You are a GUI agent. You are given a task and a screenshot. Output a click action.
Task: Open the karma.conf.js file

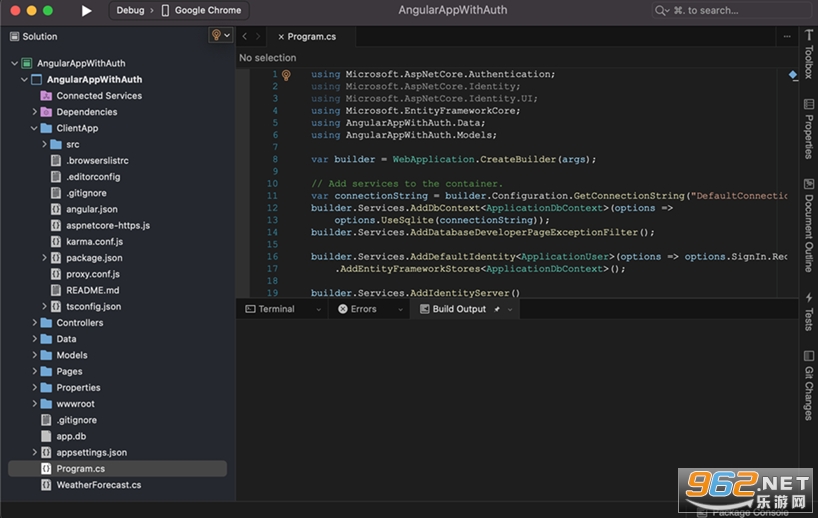tap(94, 241)
